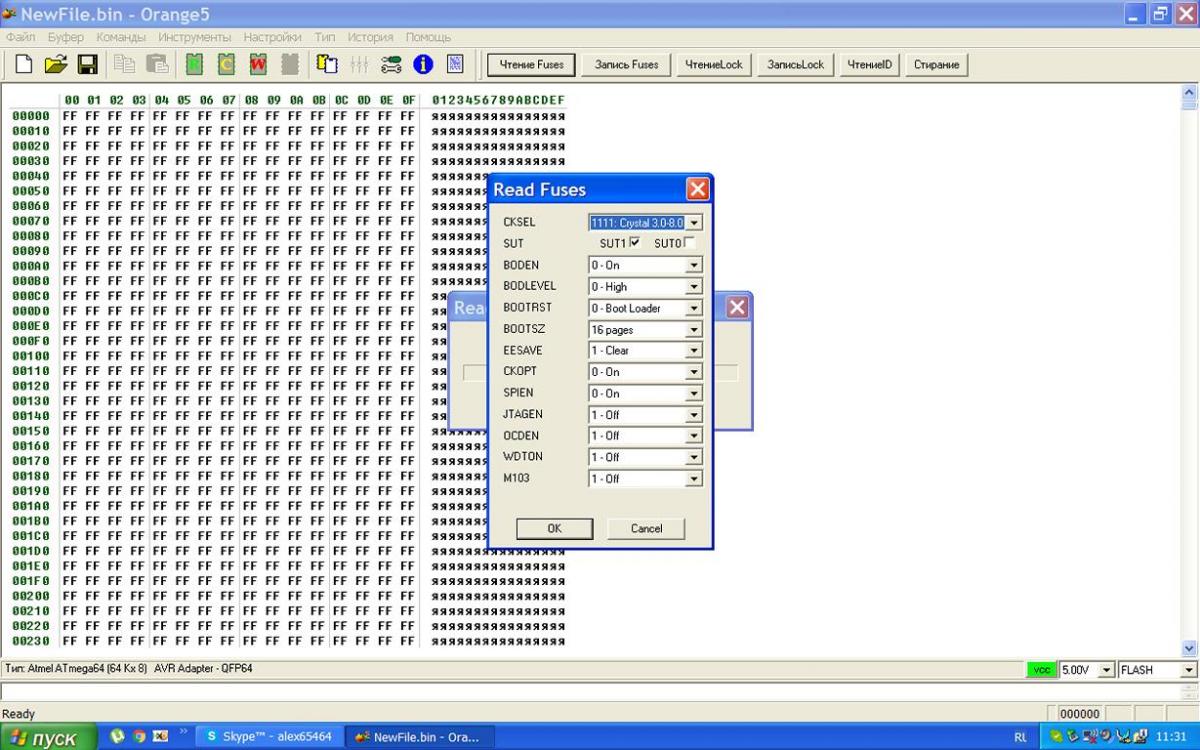Click the New file toolbar icon

pos(23,65)
